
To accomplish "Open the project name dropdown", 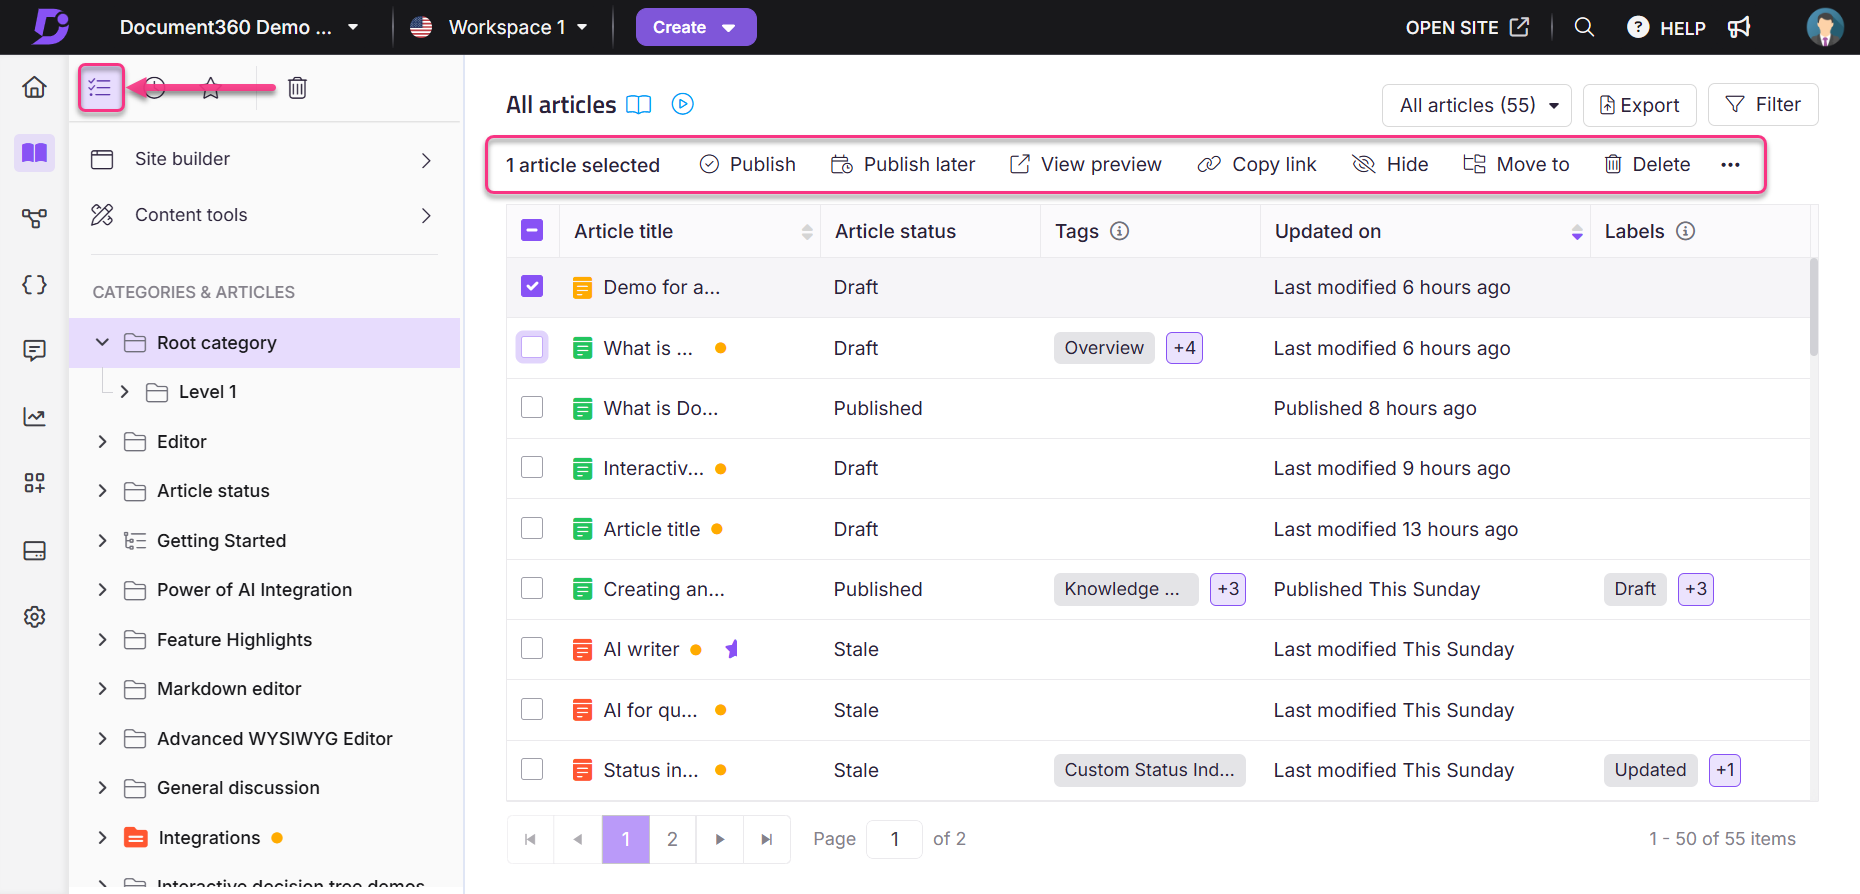I will [x=239, y=27].
